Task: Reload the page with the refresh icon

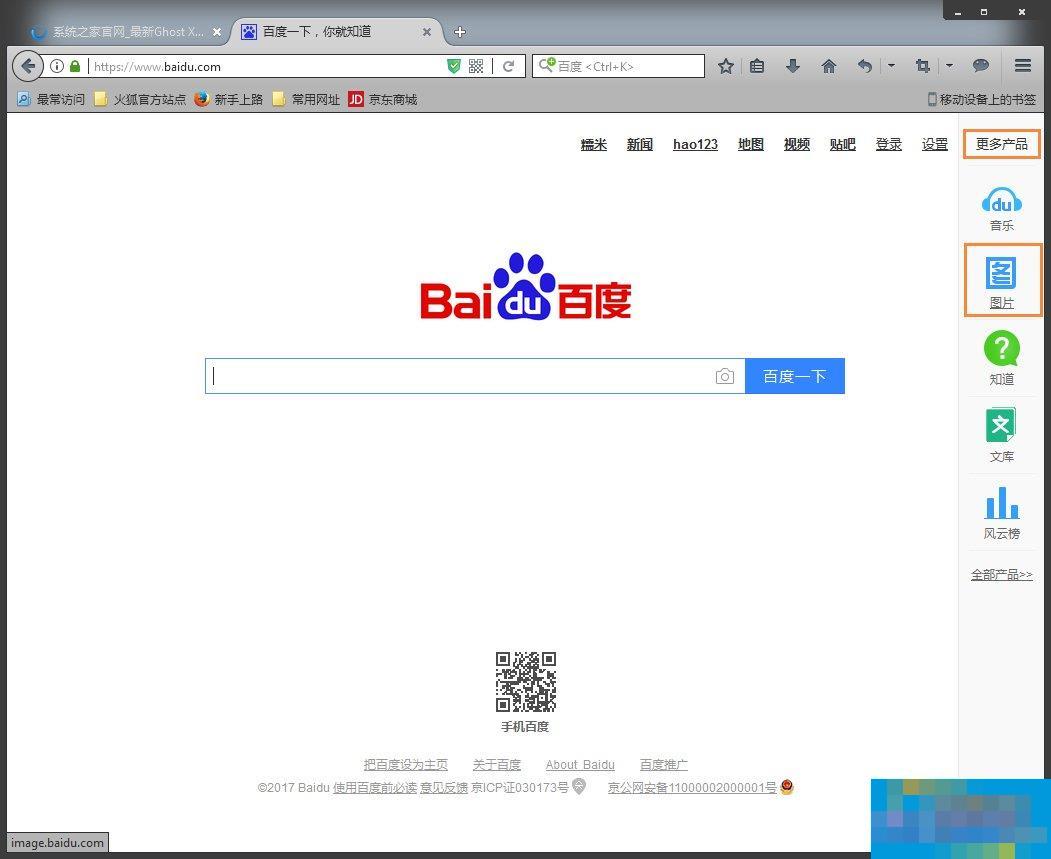Action: 508,66
